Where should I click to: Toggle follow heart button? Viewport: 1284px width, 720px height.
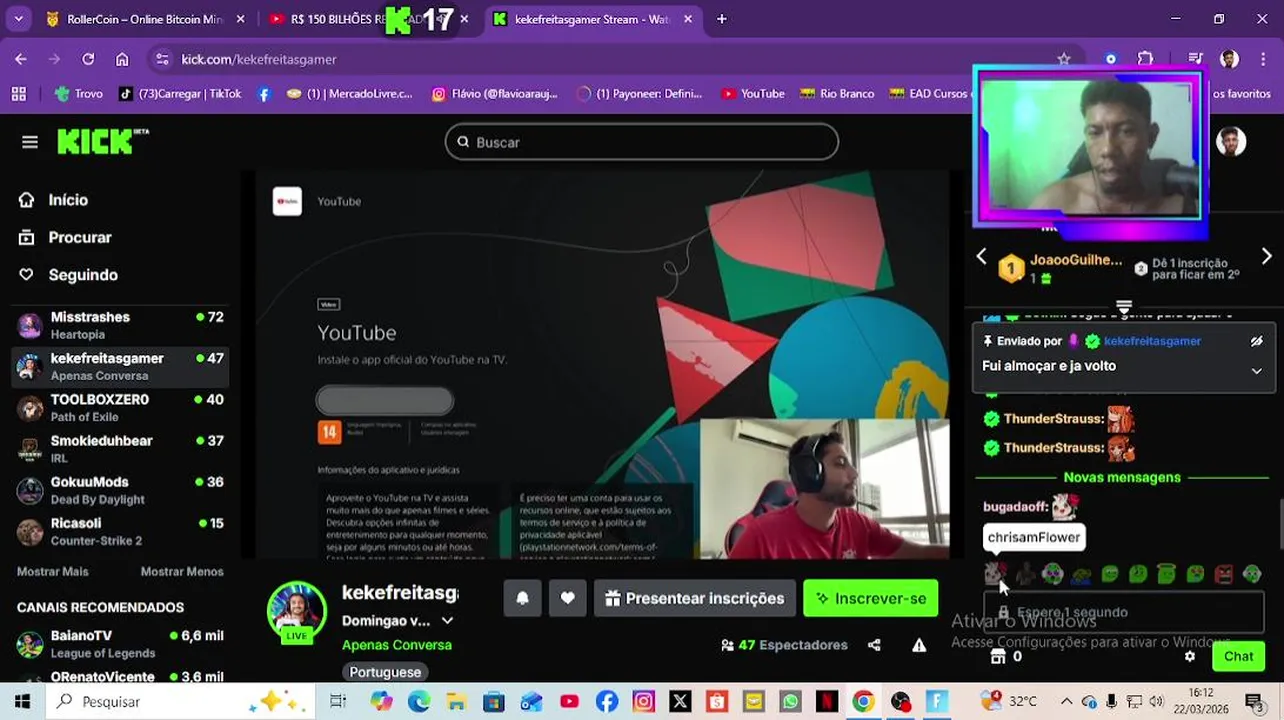click(x=567, y=598)
